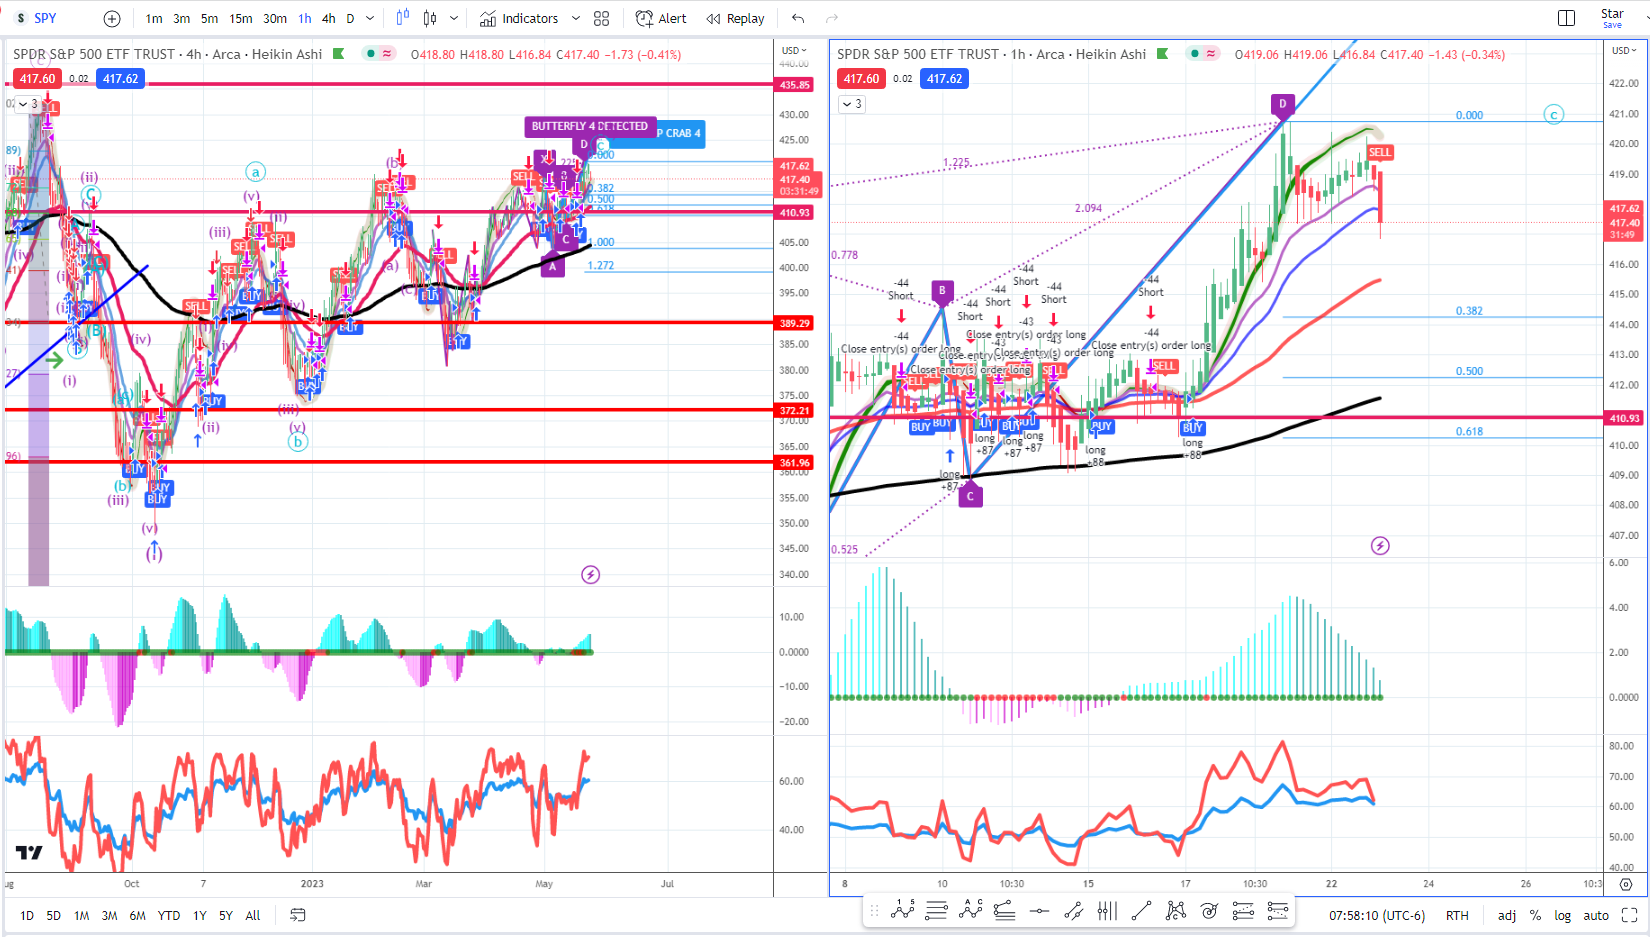
Task: Select the Elliott Impulse Wave 12345 tool
Action: click(x=903, y=911)
